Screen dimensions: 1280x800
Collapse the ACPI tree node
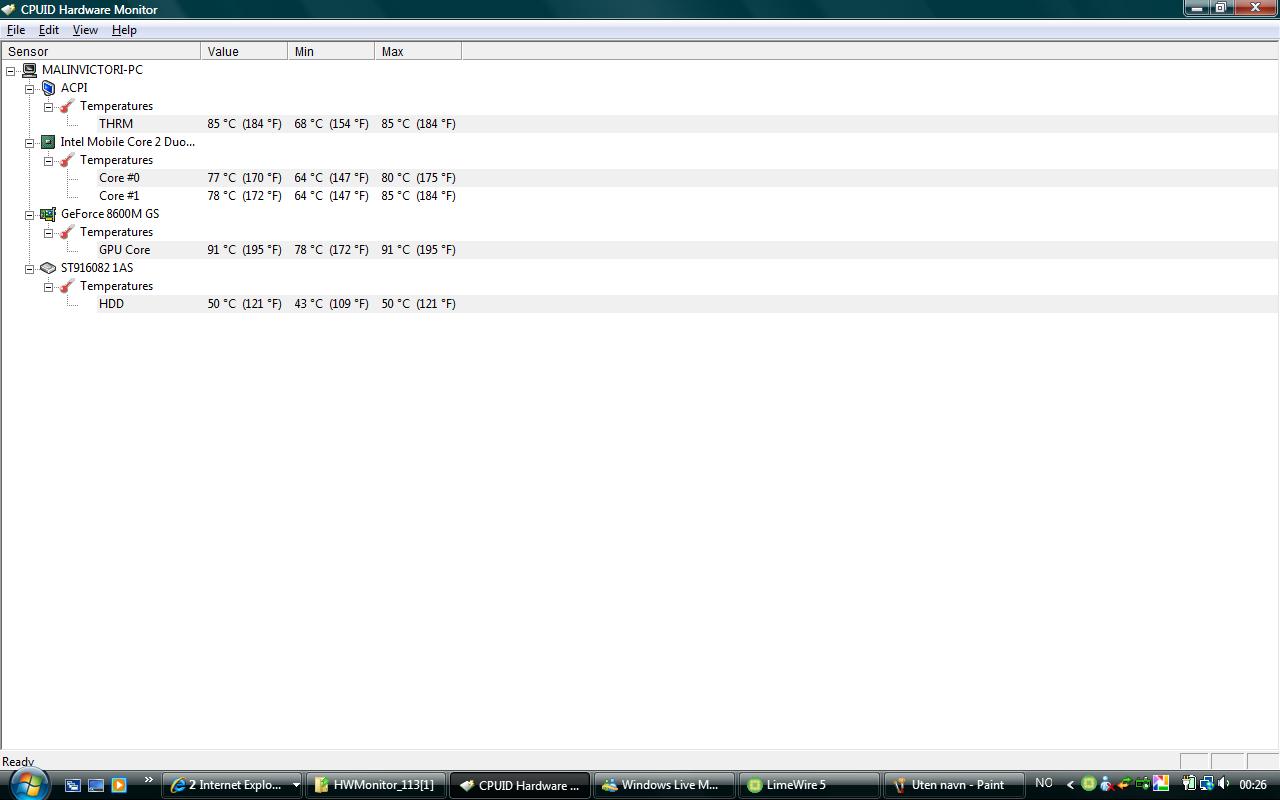pos(30,88)
